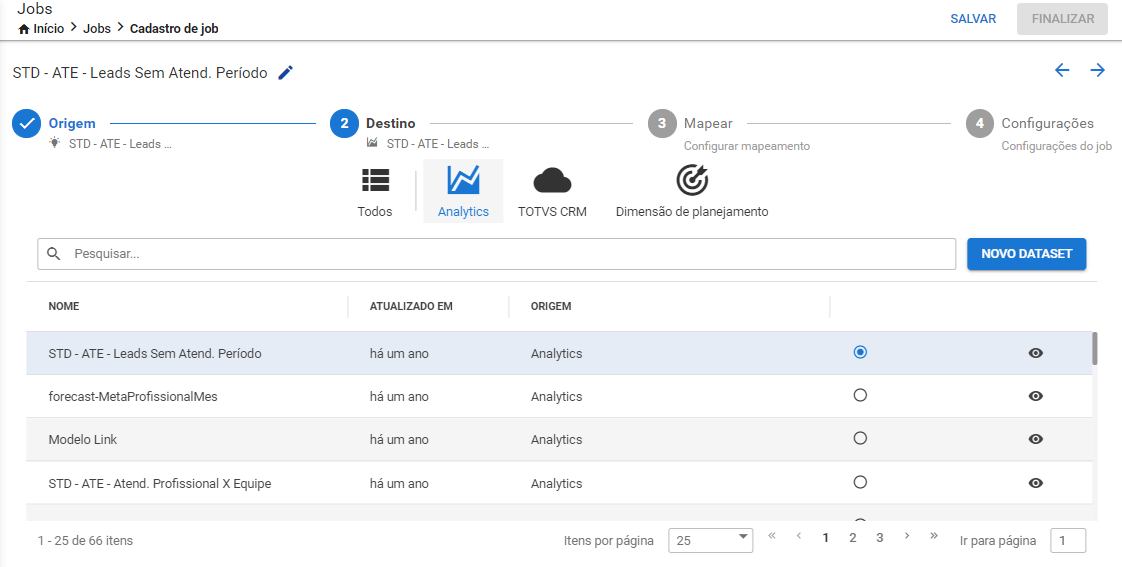Go to previous page with single chevron
Viewport: 1122px width, 567px height.
click(x=799, y=536)
